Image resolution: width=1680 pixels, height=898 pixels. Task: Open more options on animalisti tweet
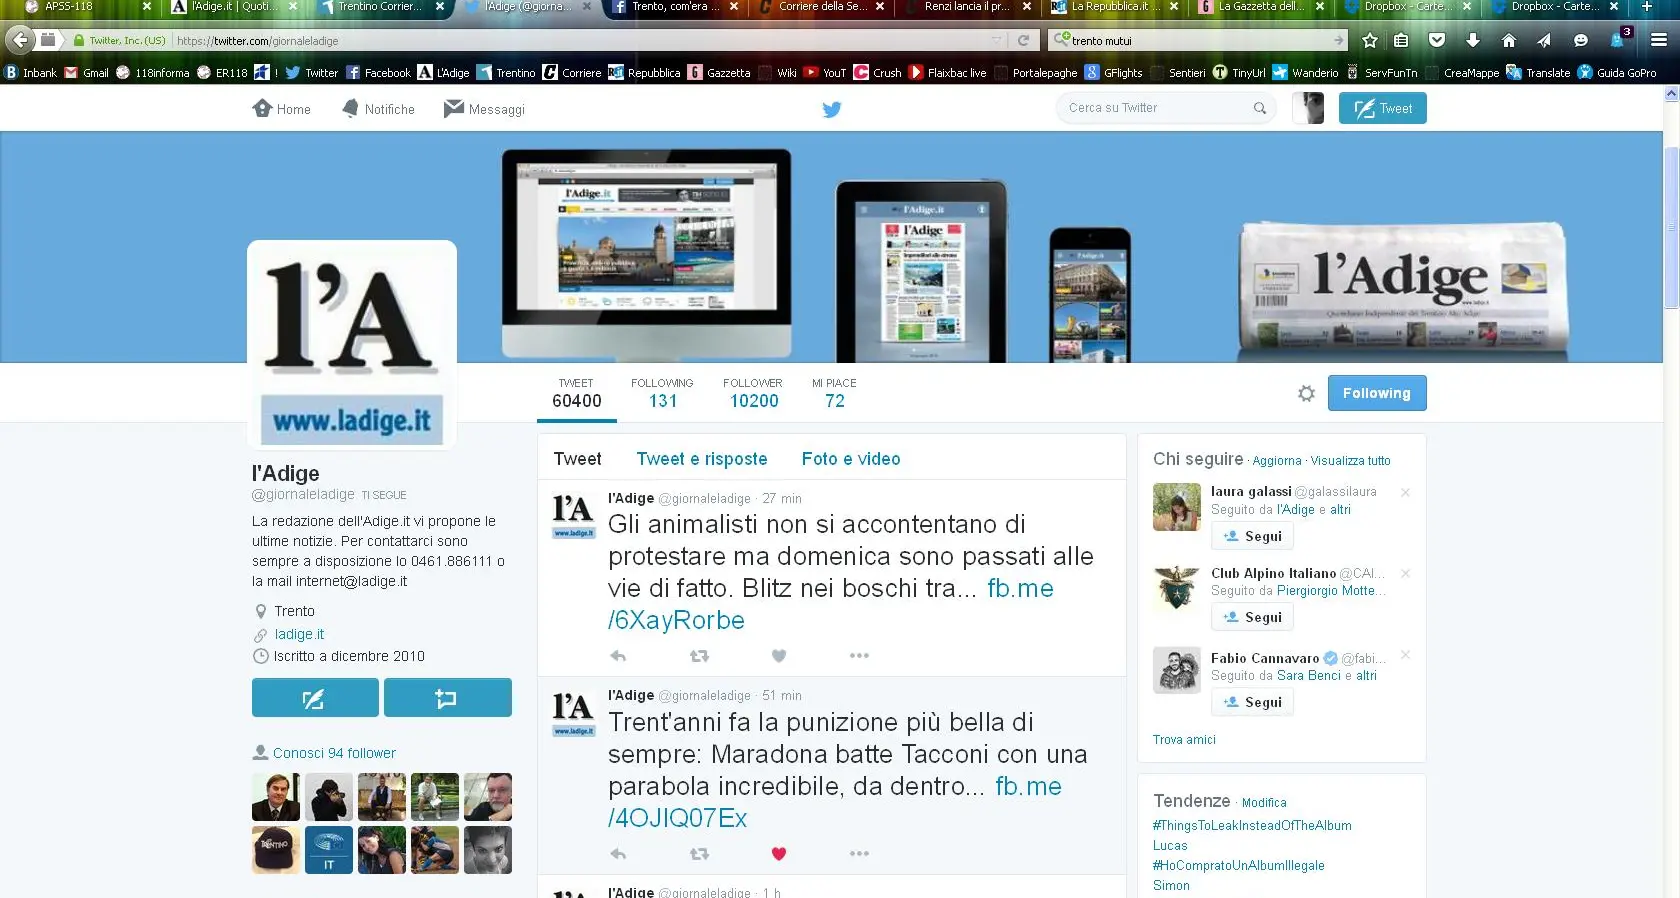tap(859, 656)
